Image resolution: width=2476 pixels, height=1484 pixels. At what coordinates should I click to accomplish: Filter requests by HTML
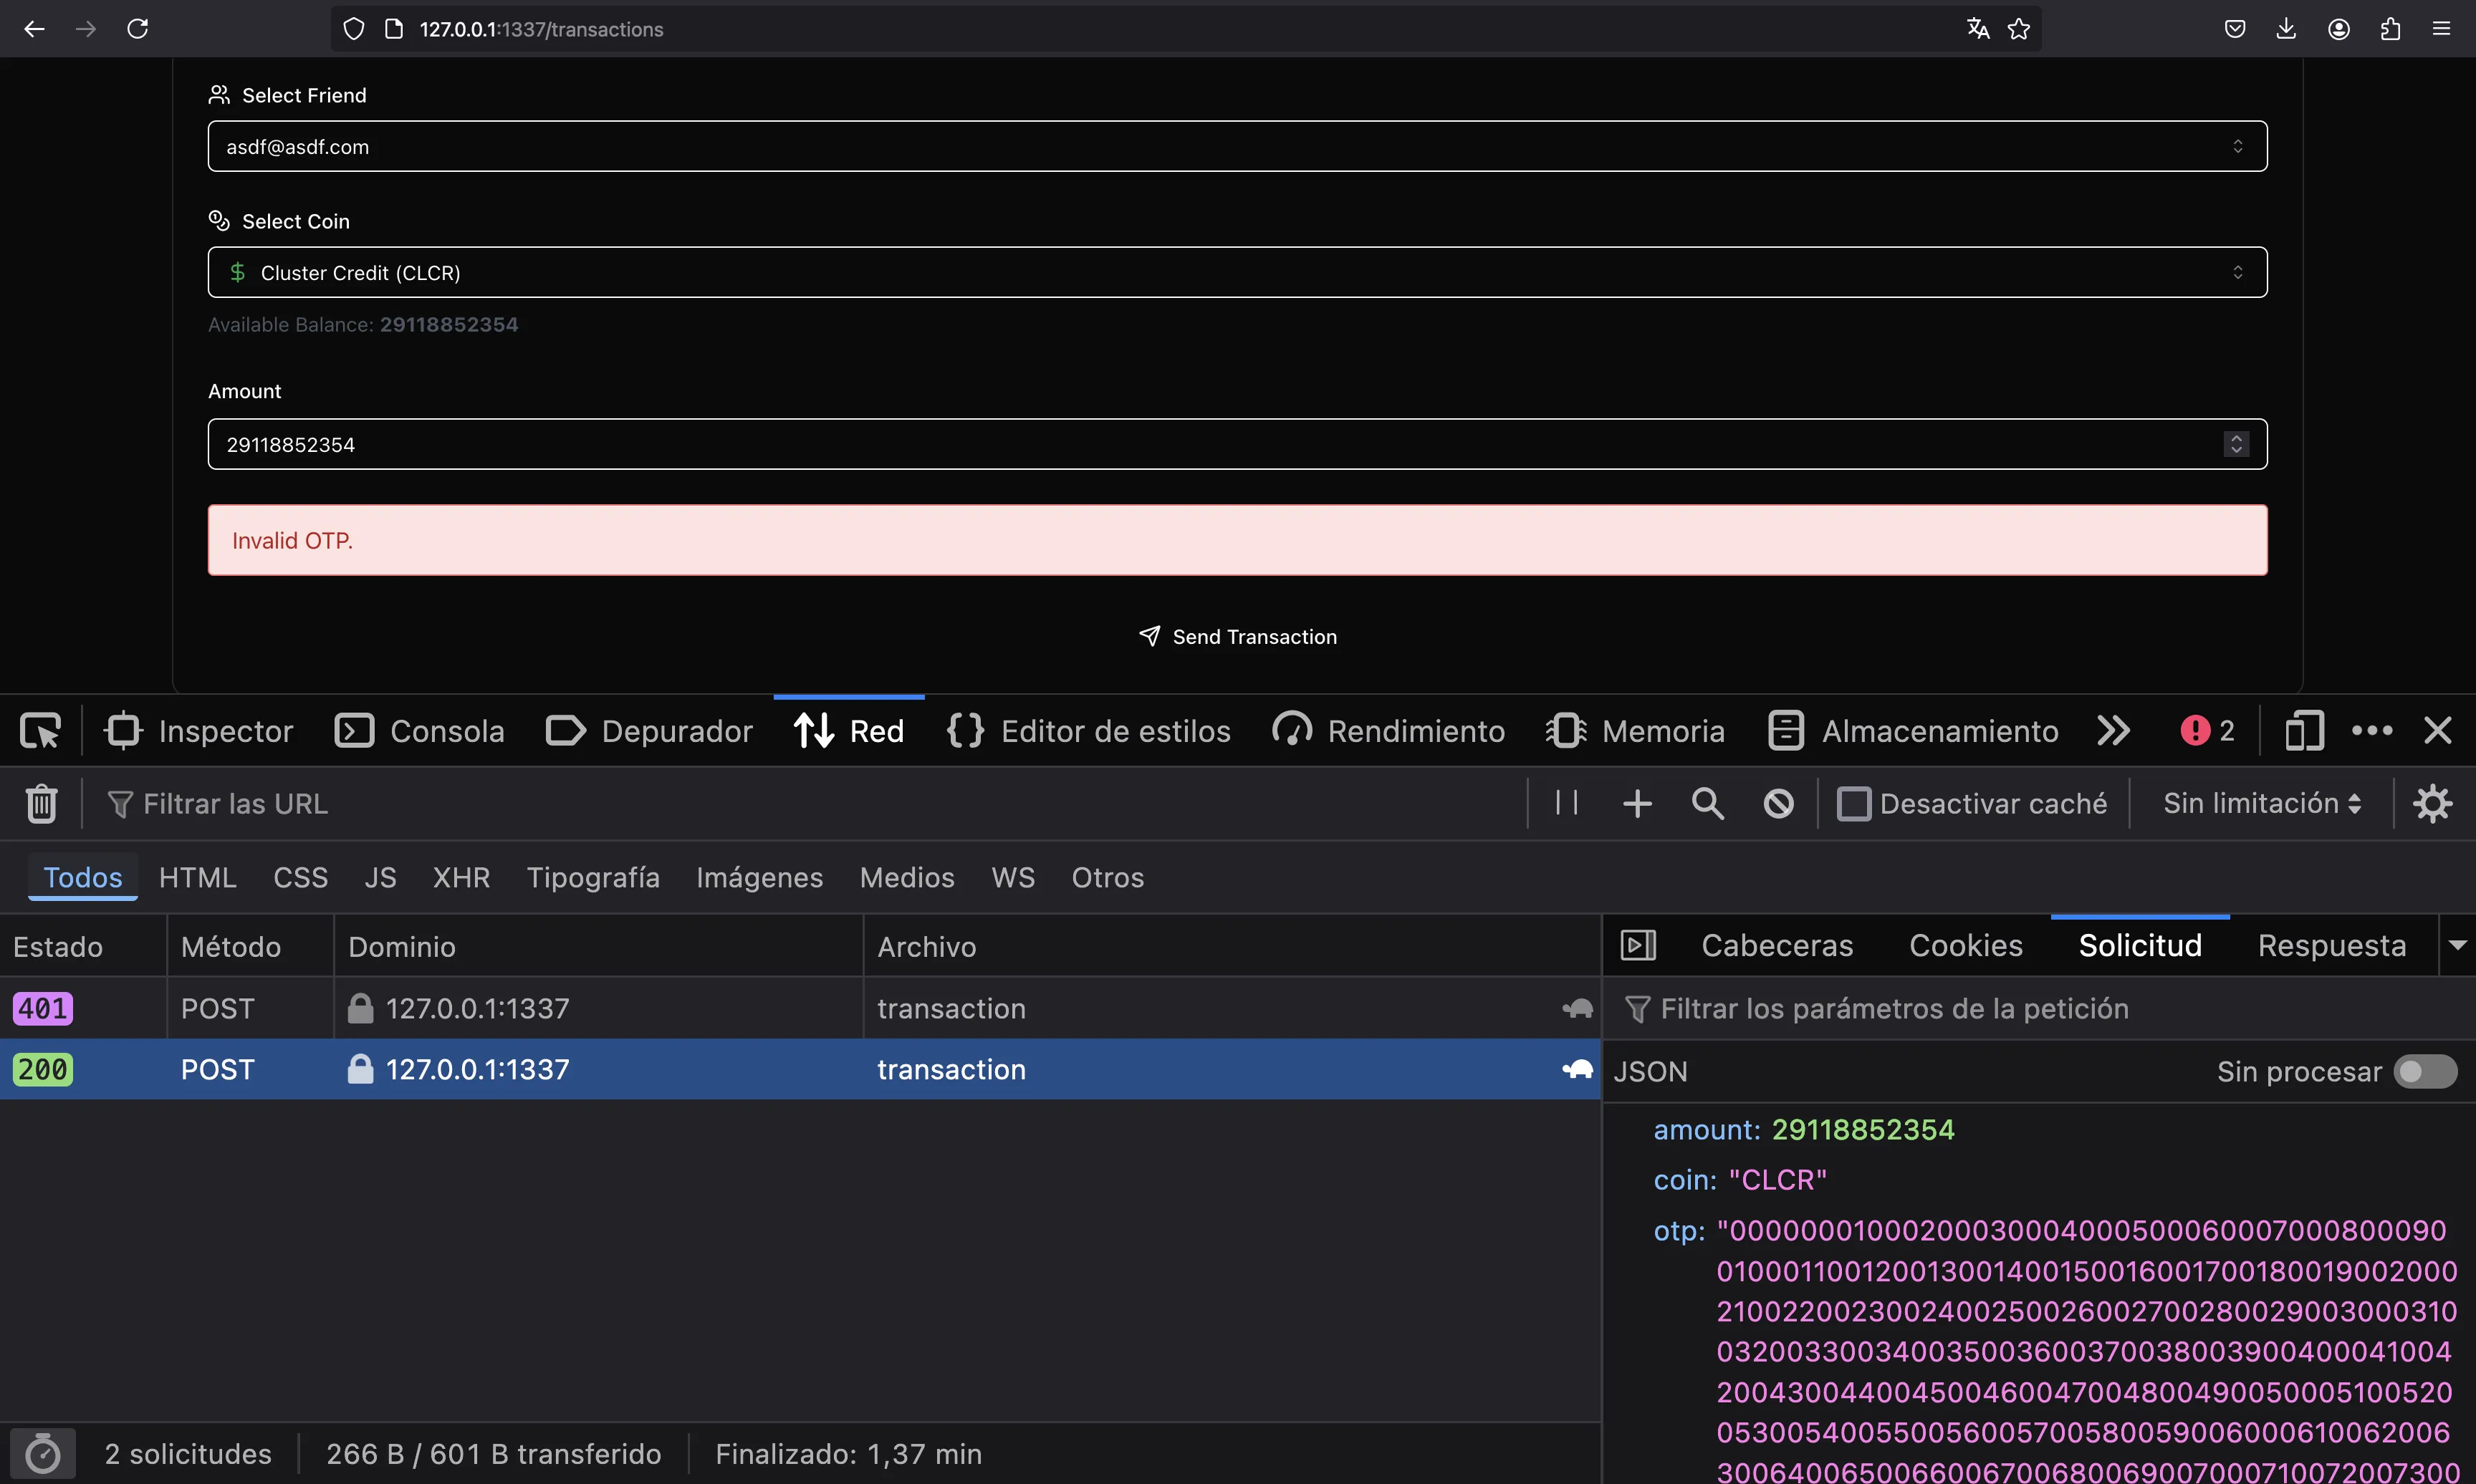197,877
